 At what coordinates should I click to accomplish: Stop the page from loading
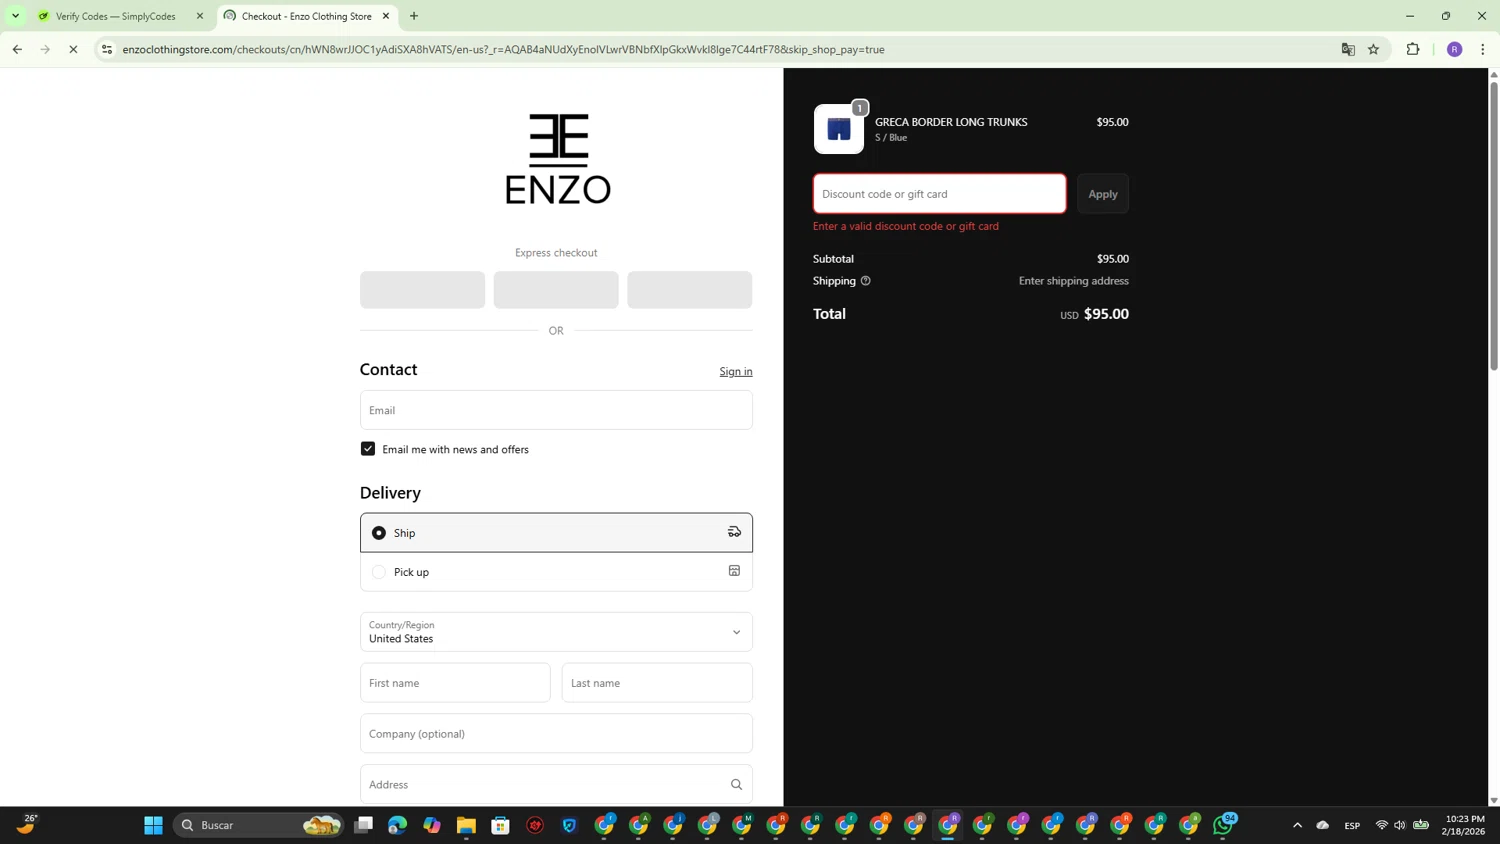click(x=73, y=49)
